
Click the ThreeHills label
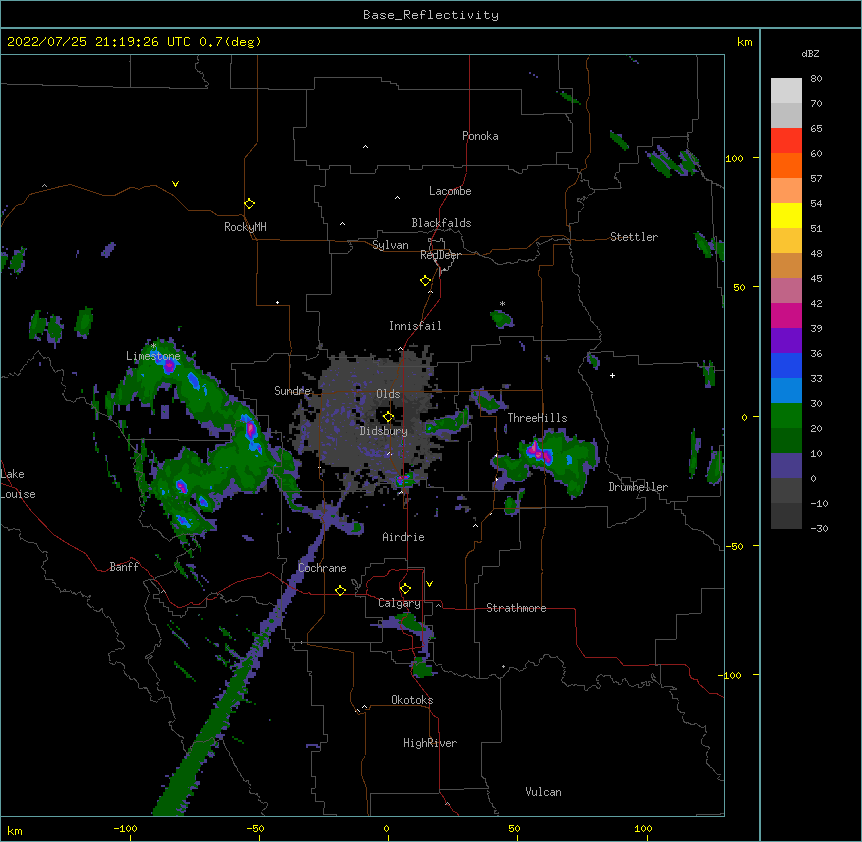[x=537, y=418]
